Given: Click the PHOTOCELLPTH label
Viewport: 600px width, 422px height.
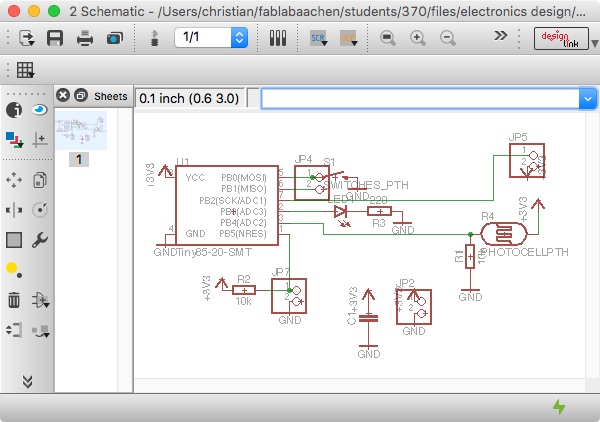Looking at the screenshot, I should coord(524,252).
